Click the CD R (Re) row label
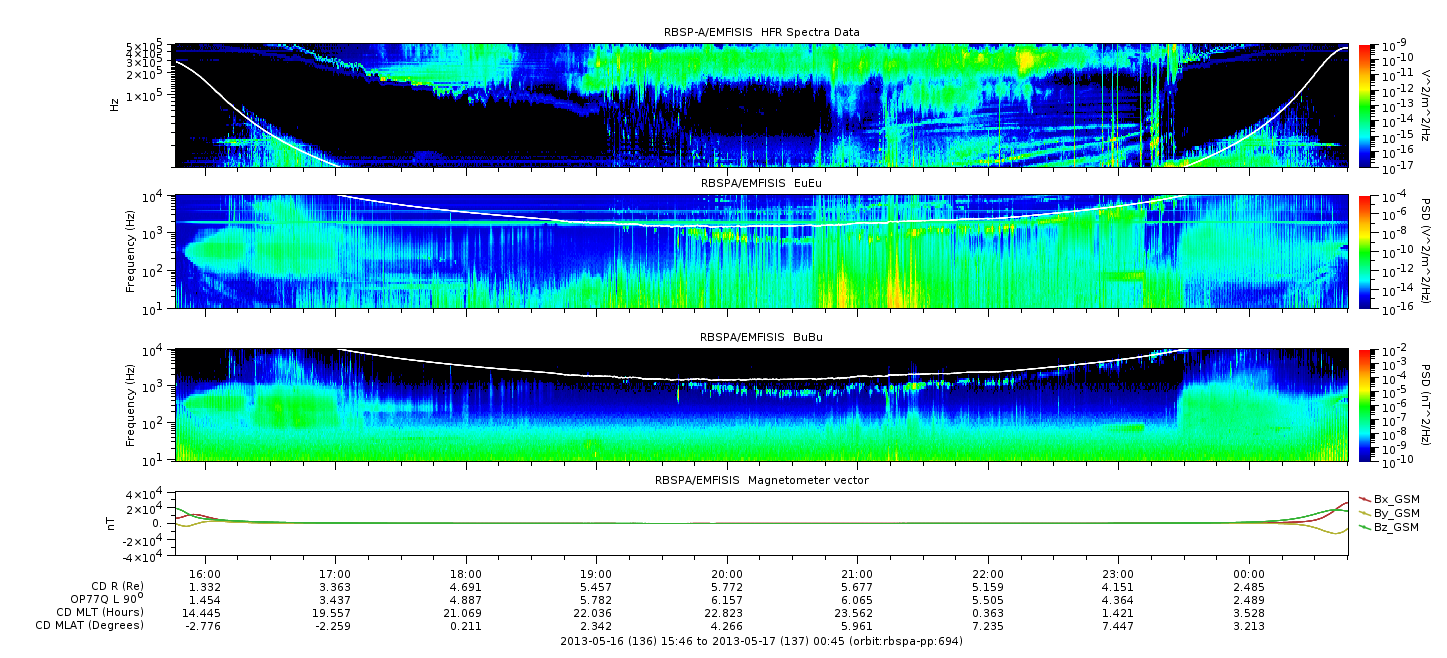 coord(108,587)
